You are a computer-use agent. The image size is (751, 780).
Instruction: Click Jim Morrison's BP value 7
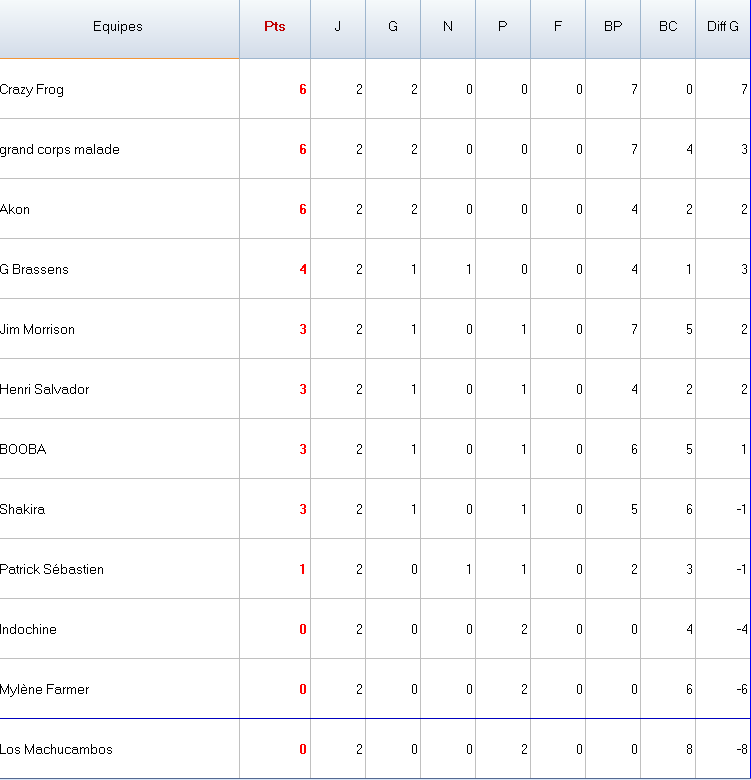[634, 329]
